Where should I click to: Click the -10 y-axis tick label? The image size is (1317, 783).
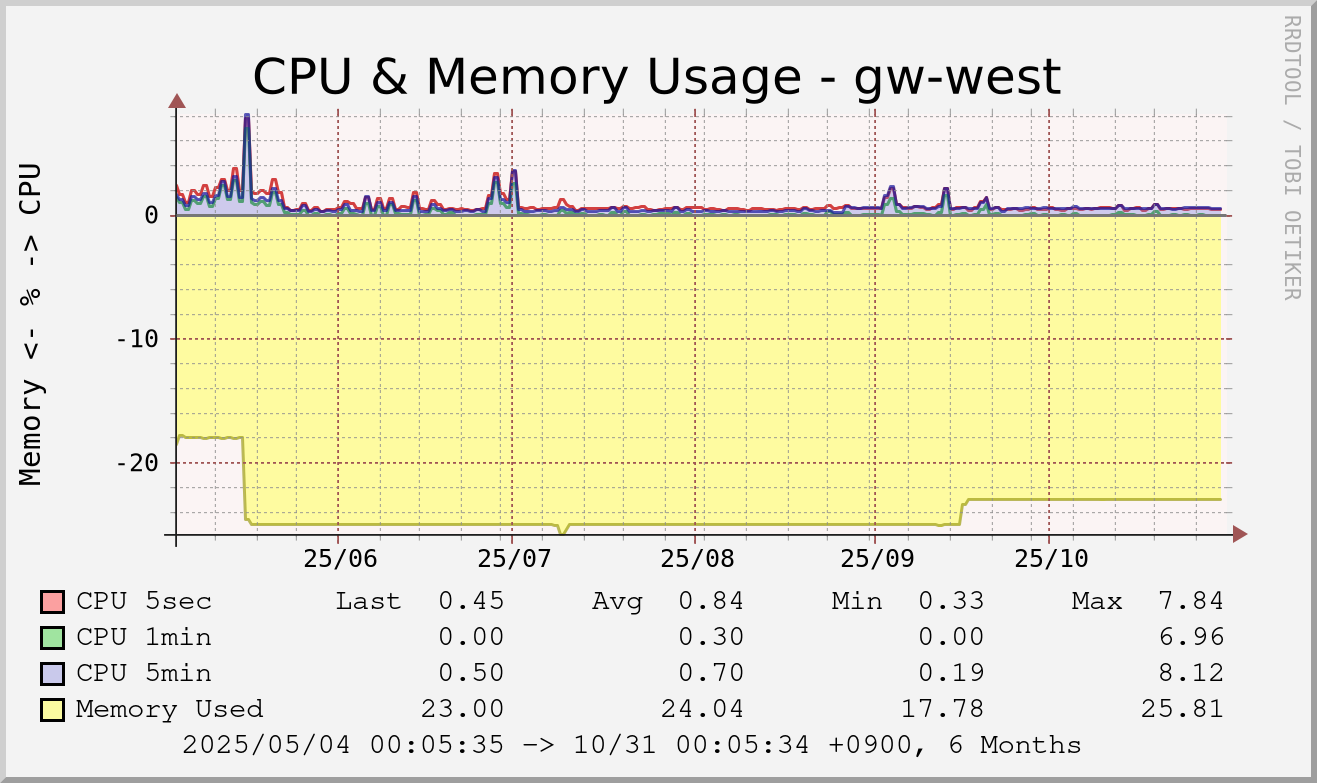click(x=137, y=339)
